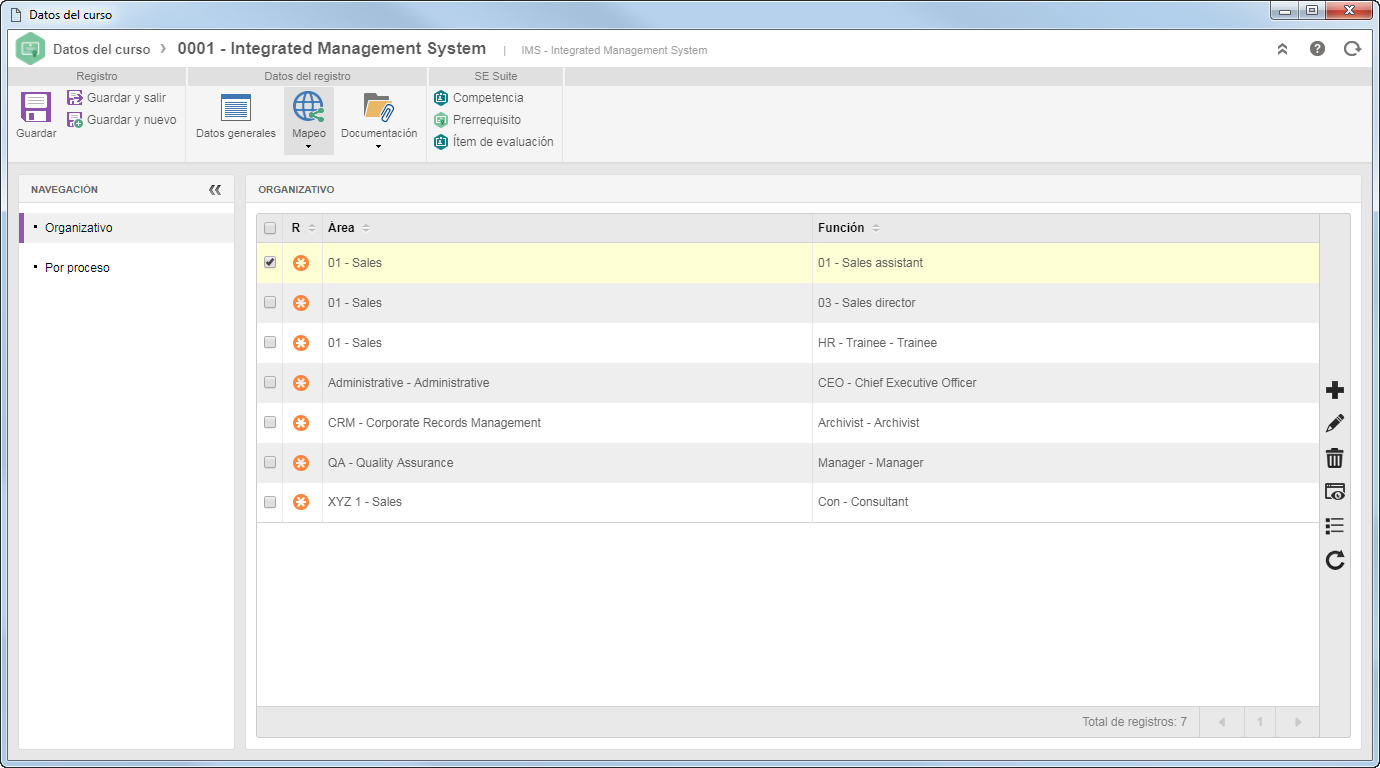Sort by the Función column
This screenshot has width=1380, height=768.
pyautogui.click(x=1065, y=228)
